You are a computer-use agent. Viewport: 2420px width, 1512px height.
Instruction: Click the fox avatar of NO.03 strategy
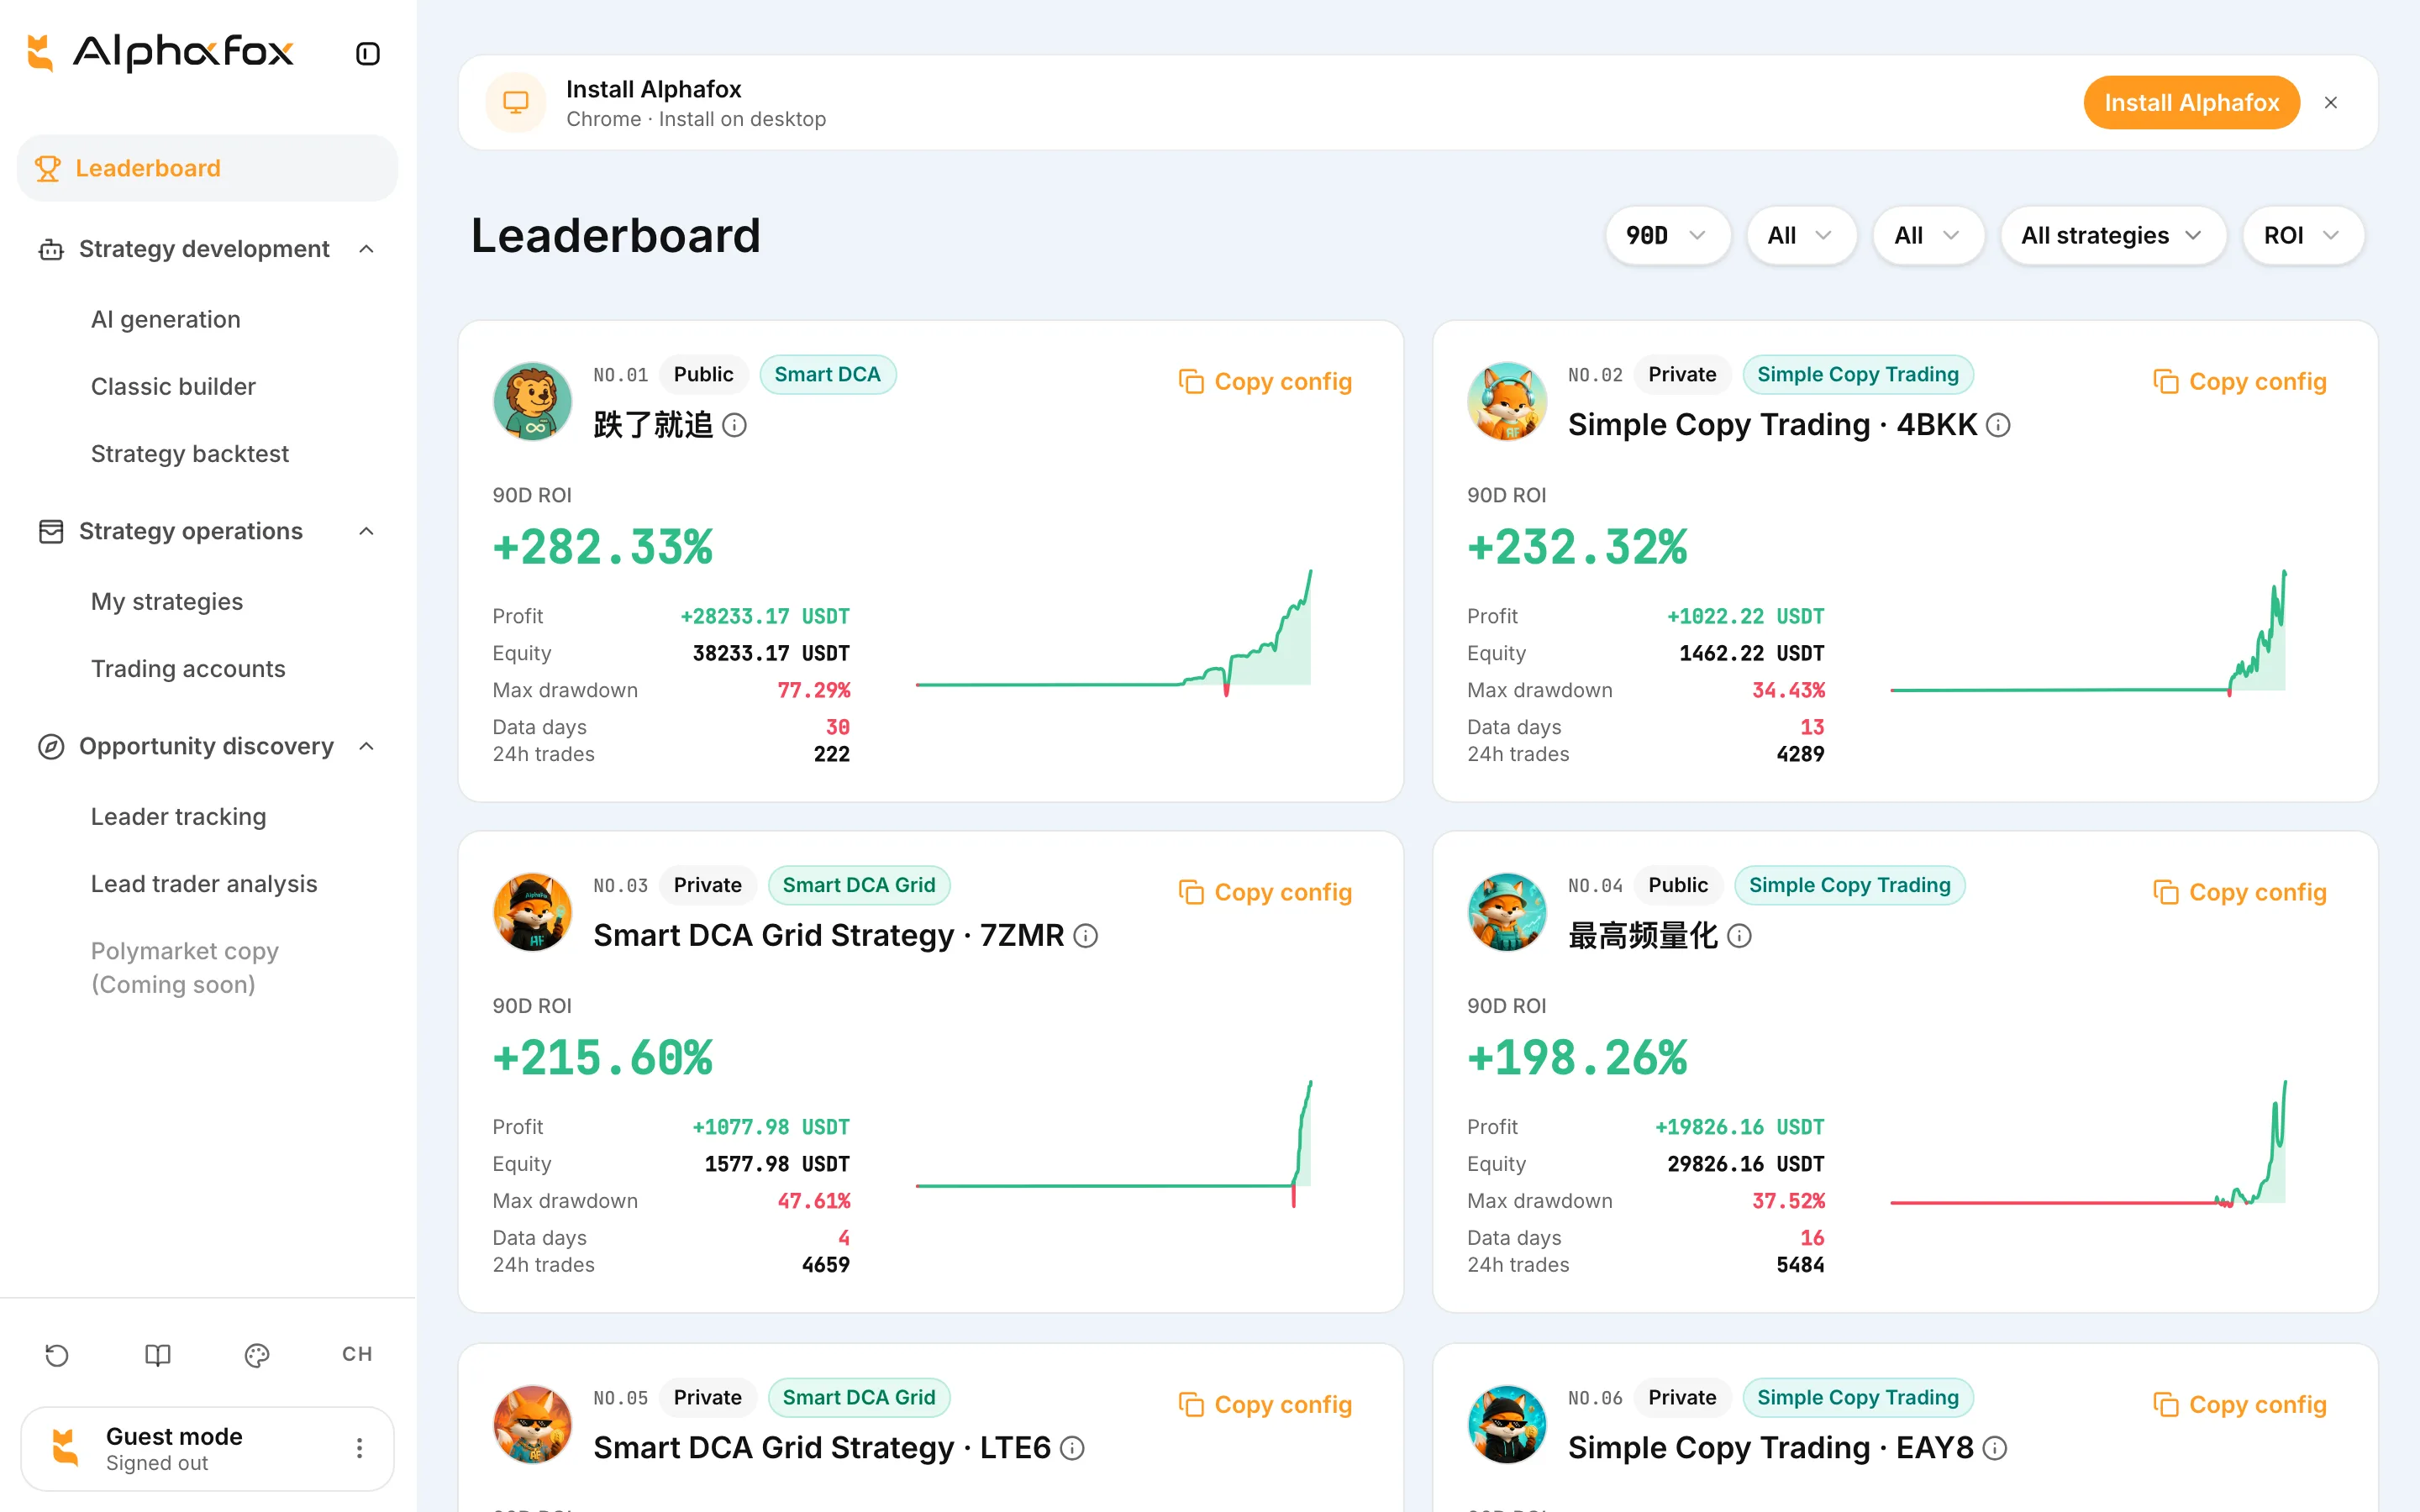pos(532,912)
